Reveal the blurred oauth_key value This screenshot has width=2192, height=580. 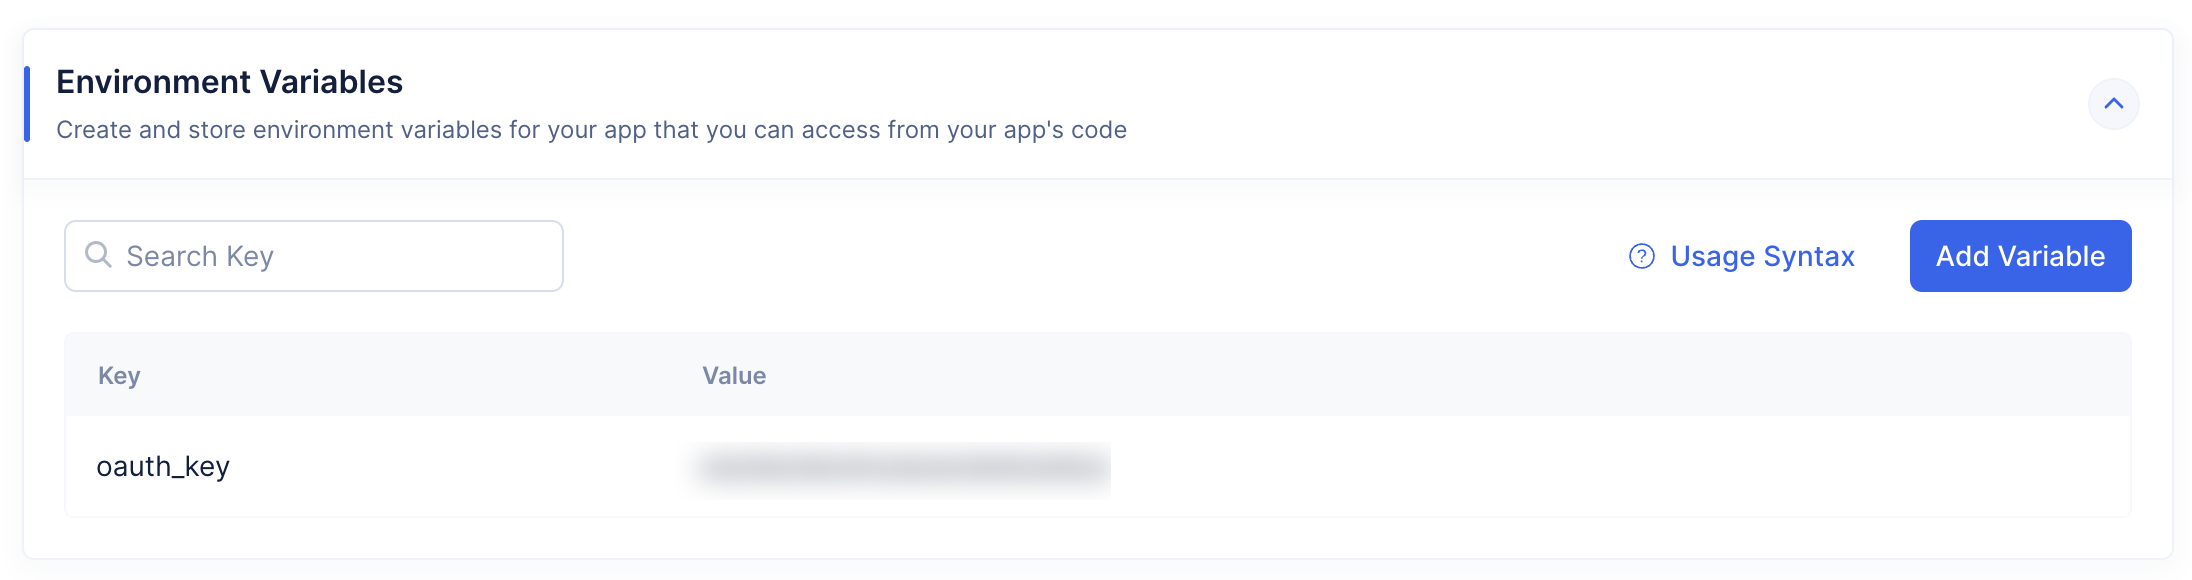(902, 468)
